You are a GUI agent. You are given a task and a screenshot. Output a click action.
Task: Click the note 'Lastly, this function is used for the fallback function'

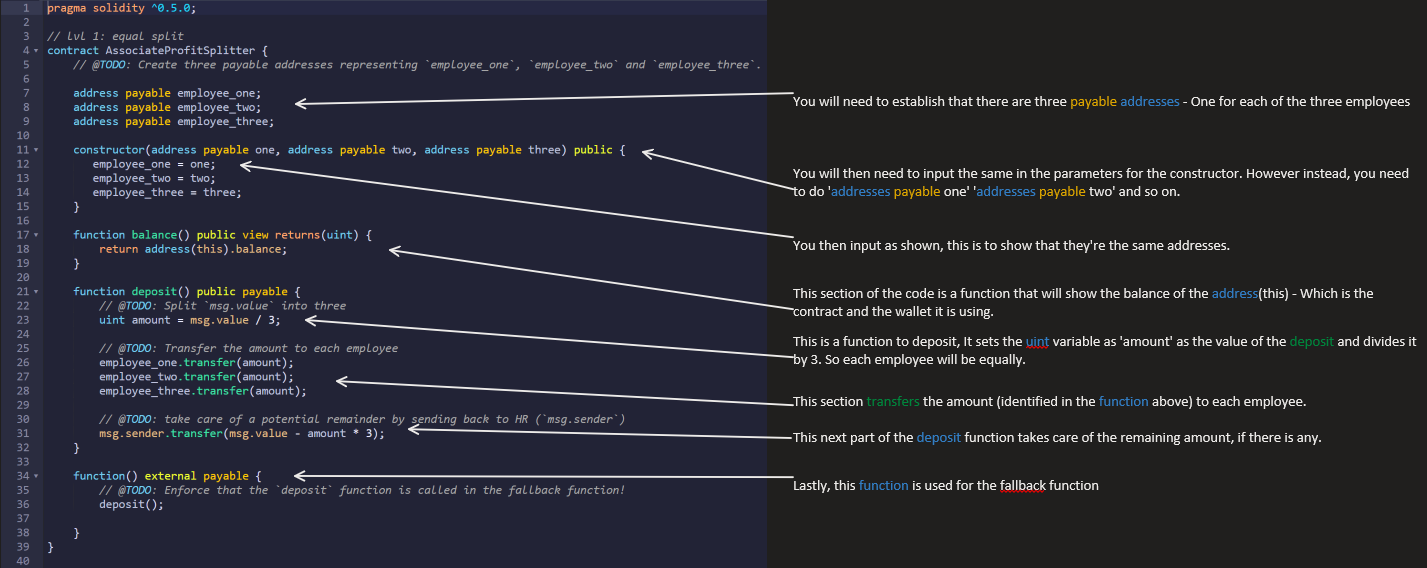pyautogui.click(x=945, y=485)
